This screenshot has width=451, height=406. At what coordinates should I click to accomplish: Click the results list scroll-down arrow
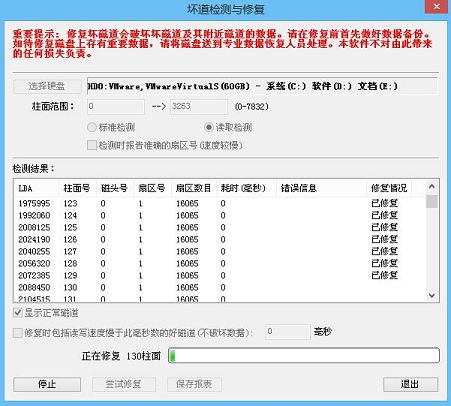pos(432,295)
